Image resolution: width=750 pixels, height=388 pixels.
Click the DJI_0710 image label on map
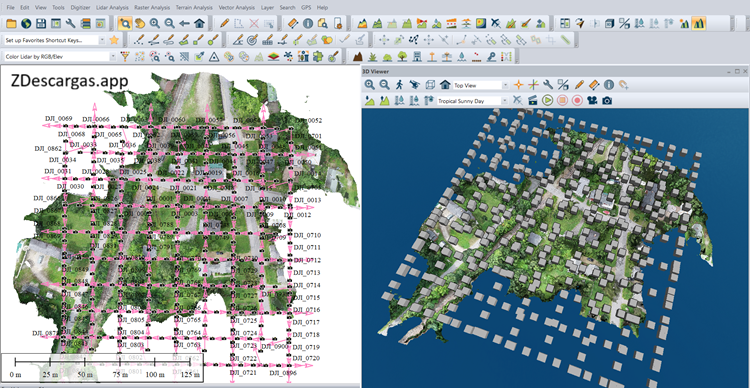point(307,235)
